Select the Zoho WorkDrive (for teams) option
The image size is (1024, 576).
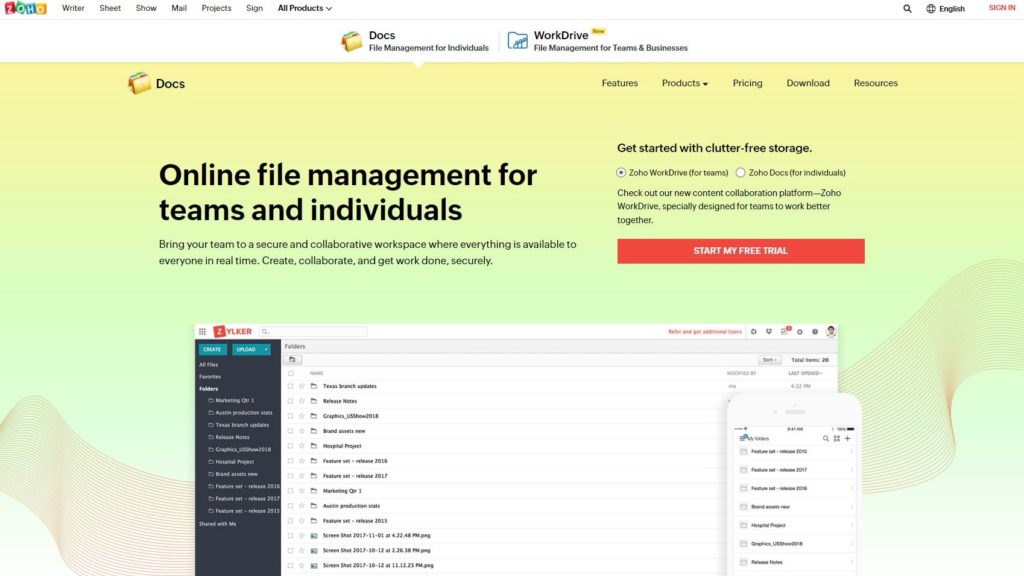coord(621,172)
